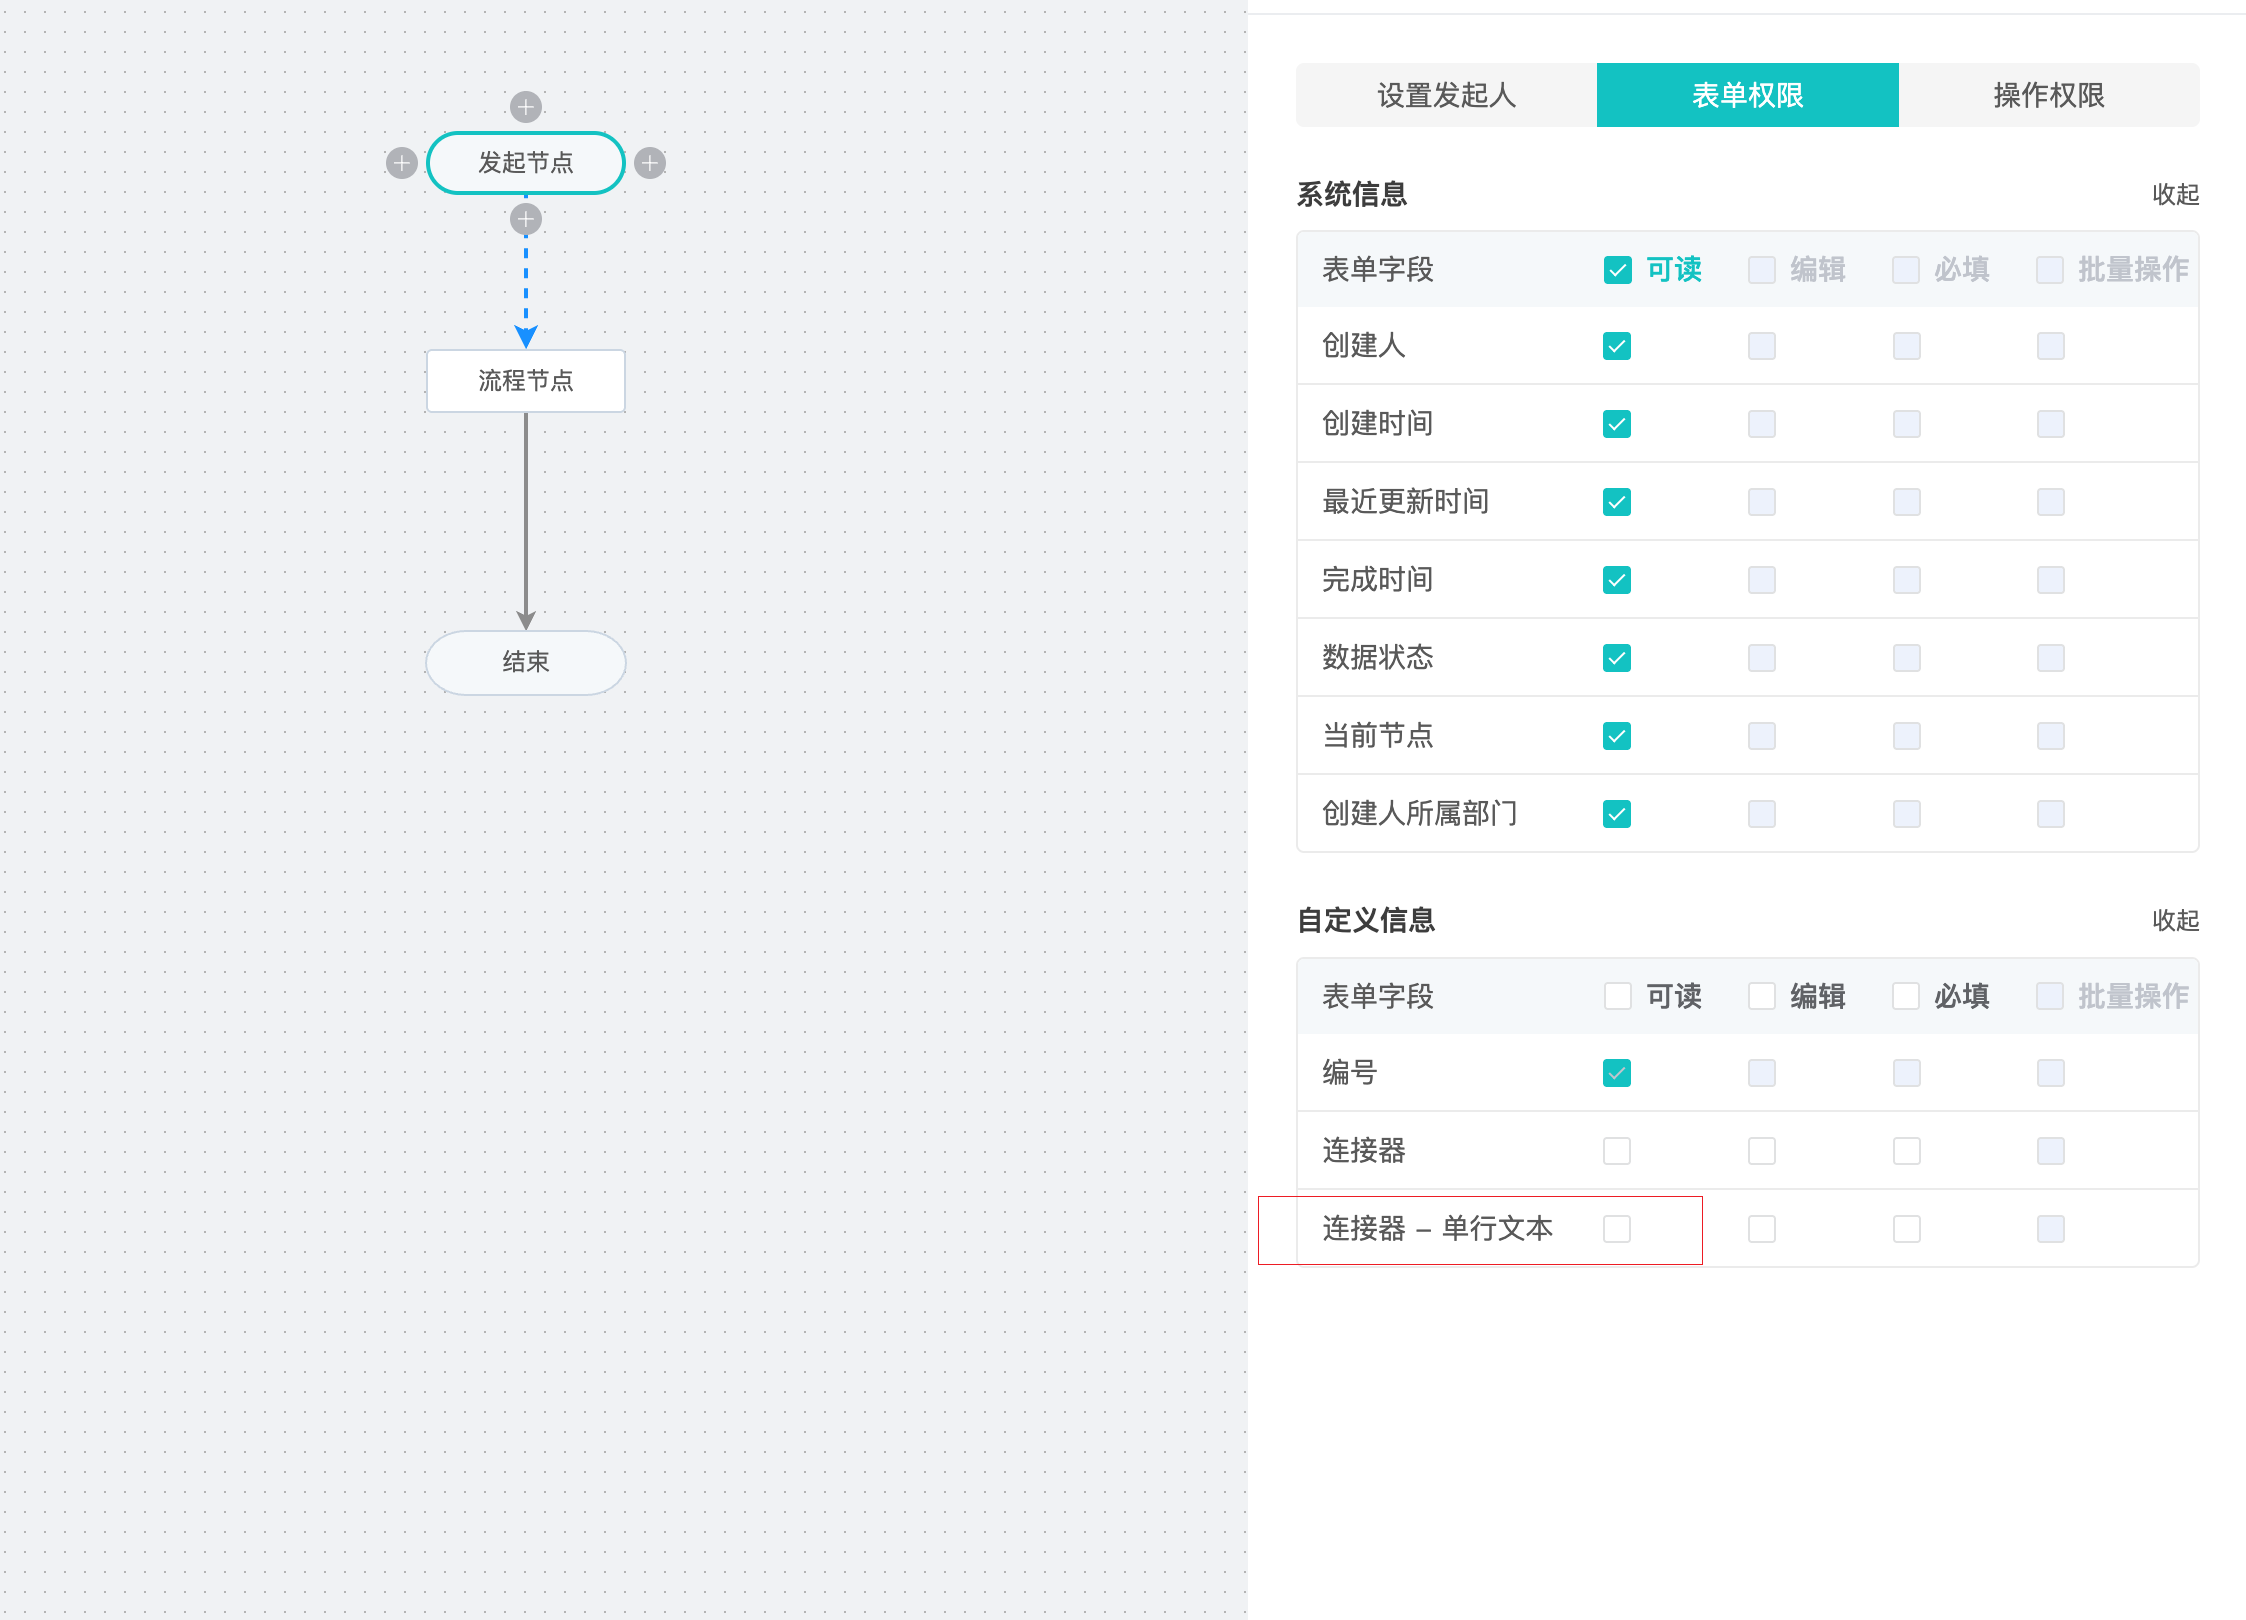Viewport: 2246px width, 1620px height.
Task: Click the plus icon left of 发起节点
Action: (x=402, y=163)
